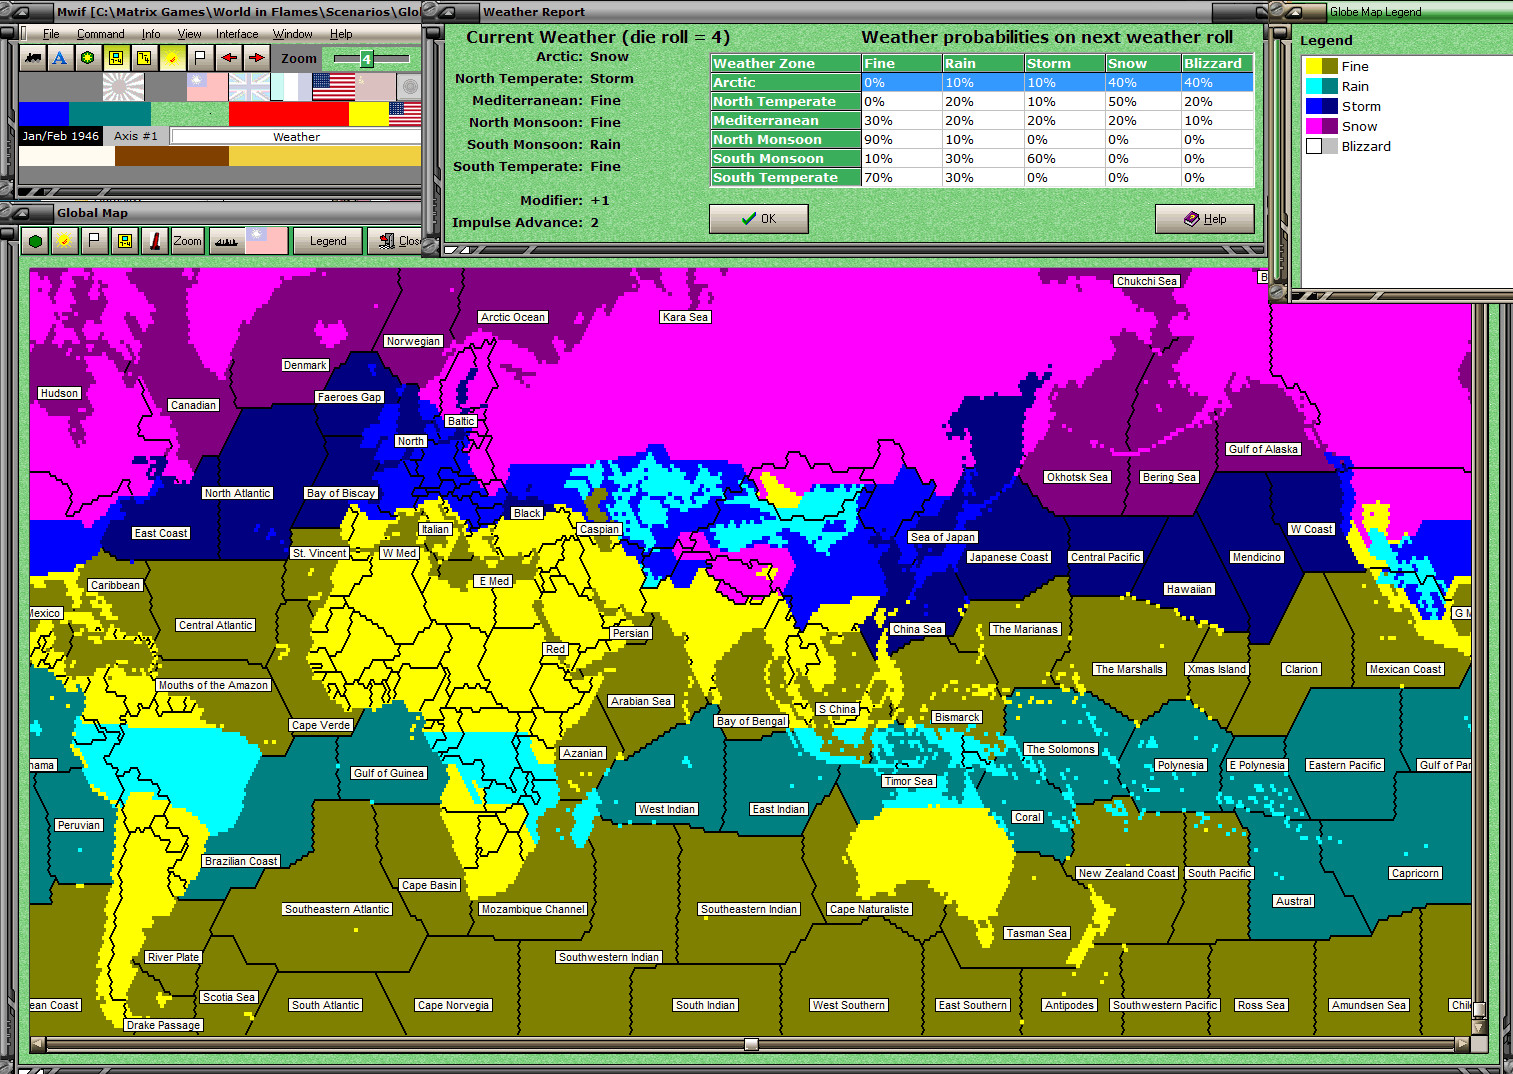1513x1074 pixels.
Task: Click the Fine color swatch in legend
Action: tap(1321, 66)
